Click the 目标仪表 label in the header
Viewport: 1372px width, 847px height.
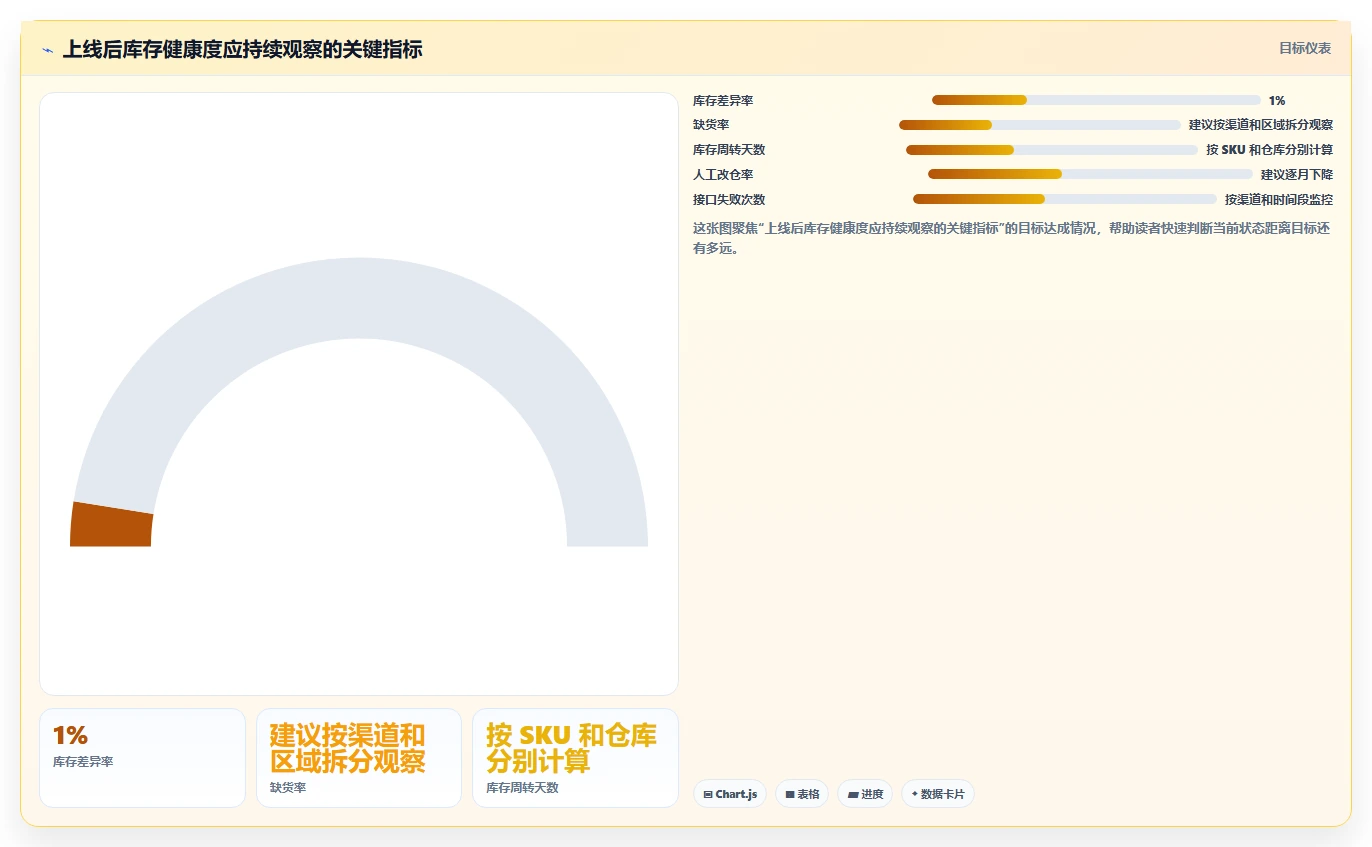1305,48
